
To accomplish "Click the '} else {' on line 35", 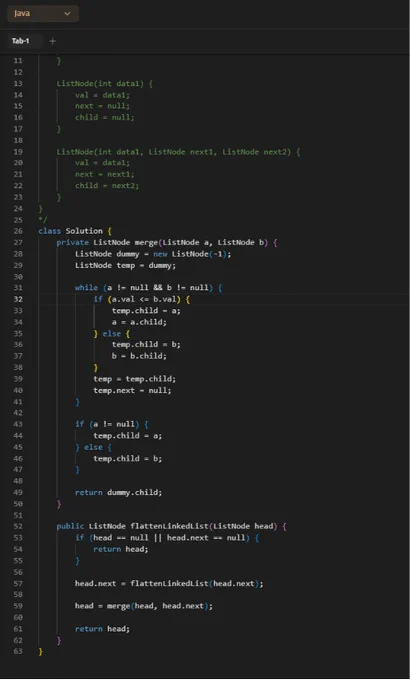I will pyautogui.click(x=112, y=333).
